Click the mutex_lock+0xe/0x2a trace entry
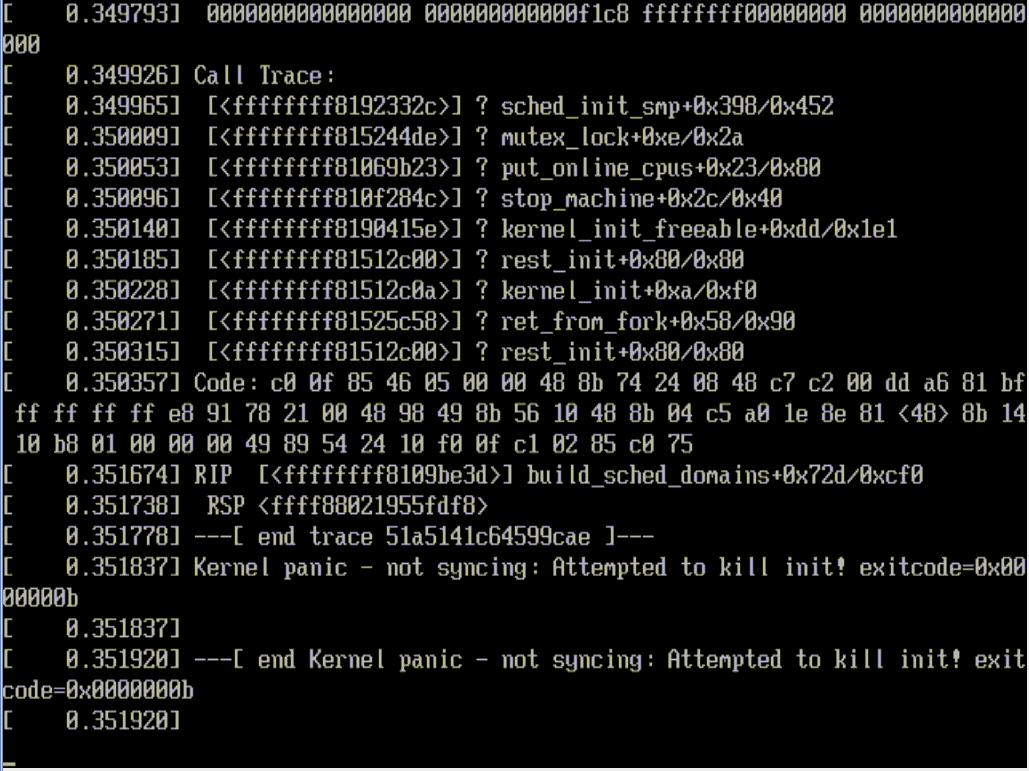Image resolution: width=1029 pixels, height=771 pixels. pos(621,137)
